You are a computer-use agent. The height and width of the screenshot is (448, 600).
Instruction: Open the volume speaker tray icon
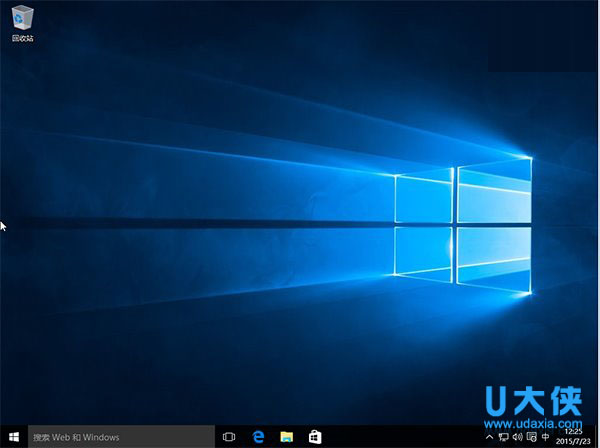517,437
